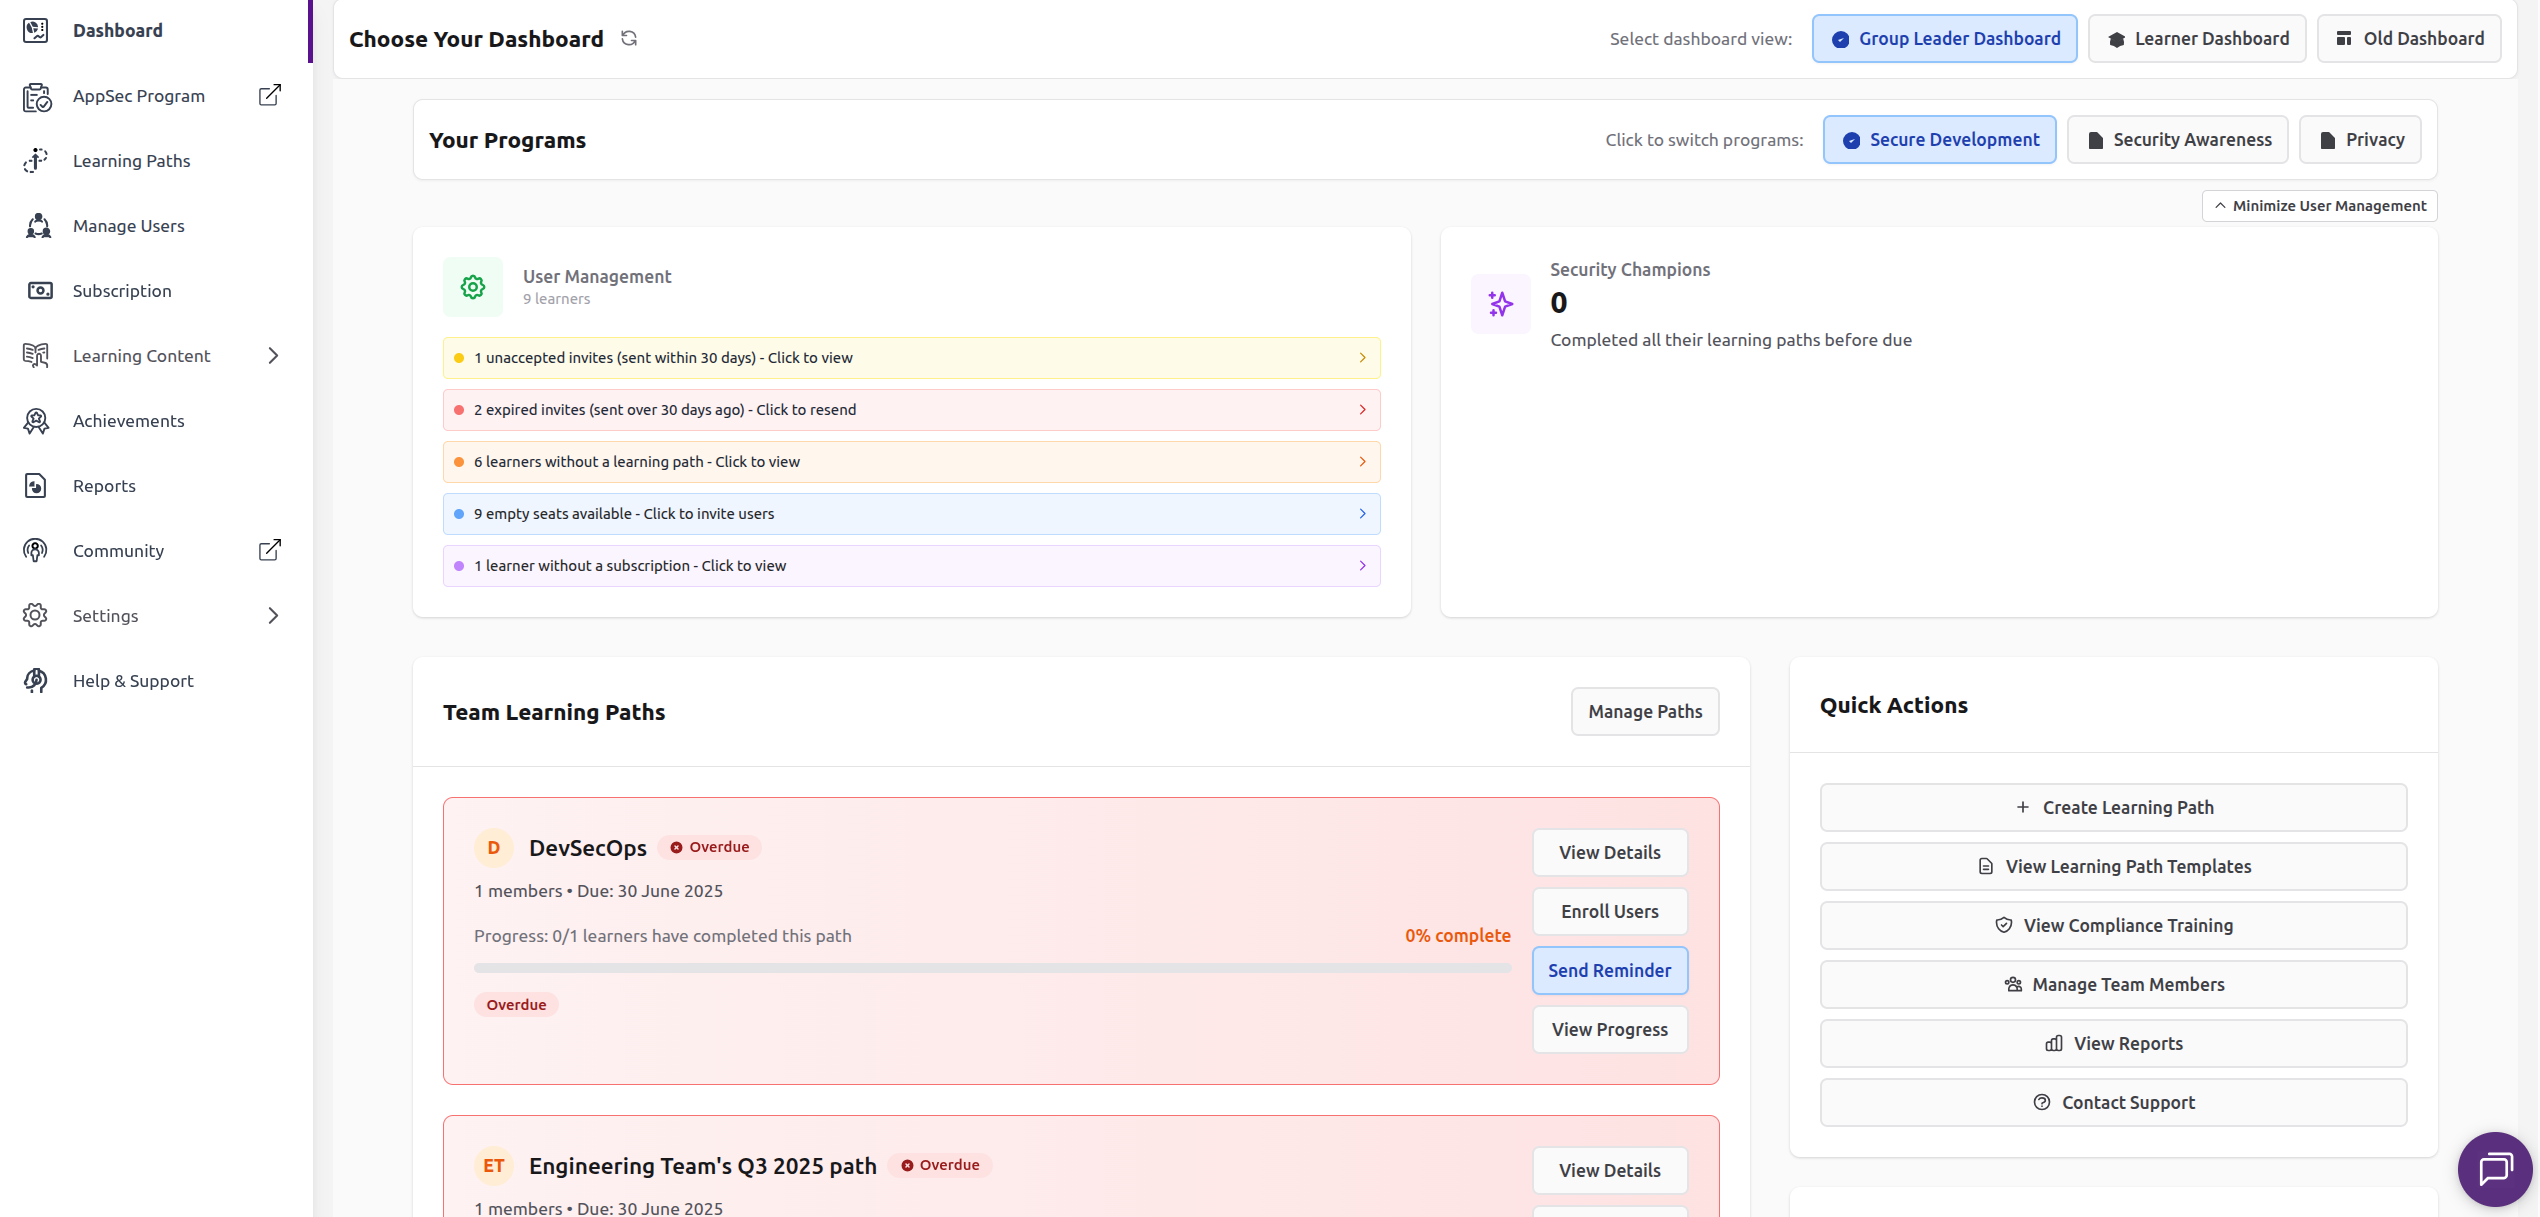Click the Help & Support headset icon
2540x1217 pixels.
click(x=35, y=681)
